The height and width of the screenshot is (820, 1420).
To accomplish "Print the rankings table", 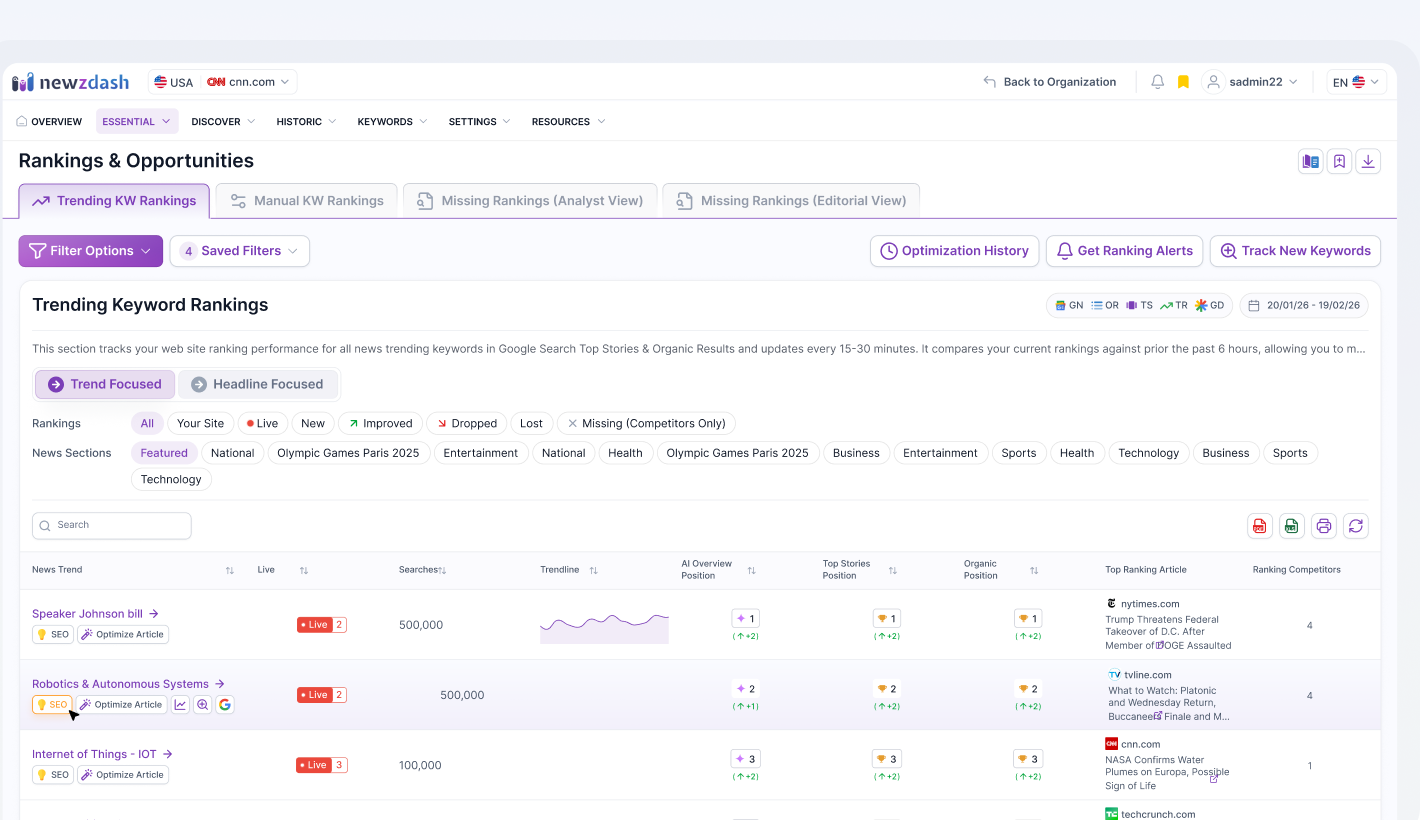I will [x=1324, y=526].
